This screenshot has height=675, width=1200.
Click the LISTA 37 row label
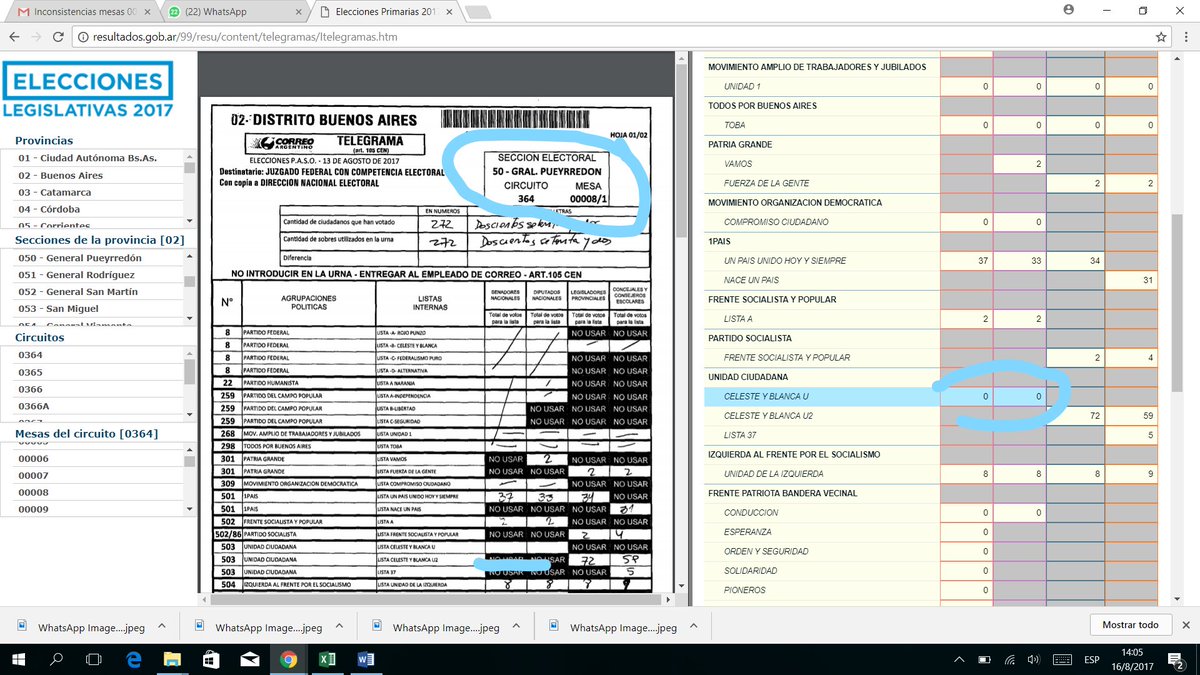[740, 435]
